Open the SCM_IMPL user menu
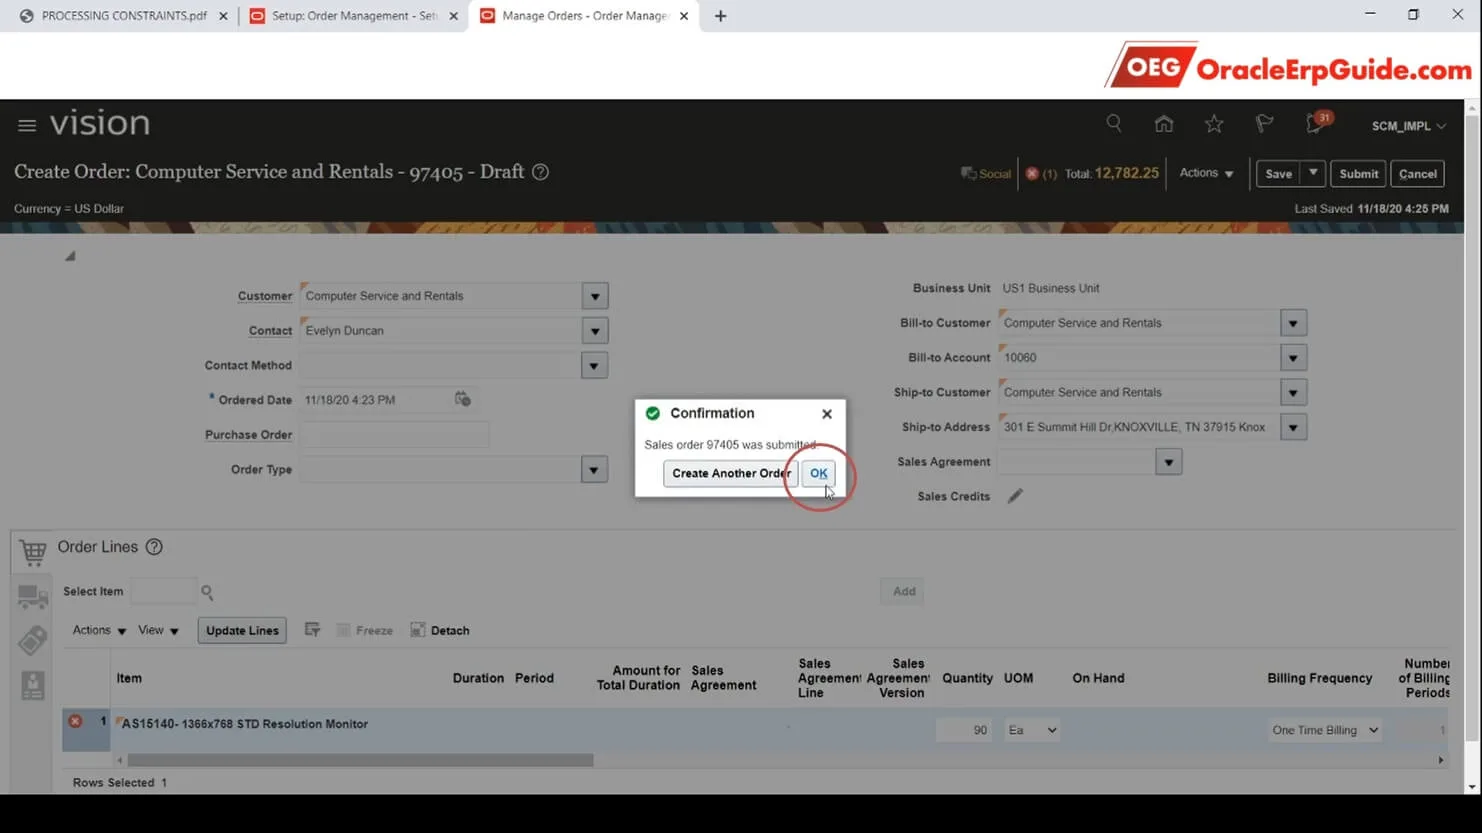 [x=1408, y=126]
